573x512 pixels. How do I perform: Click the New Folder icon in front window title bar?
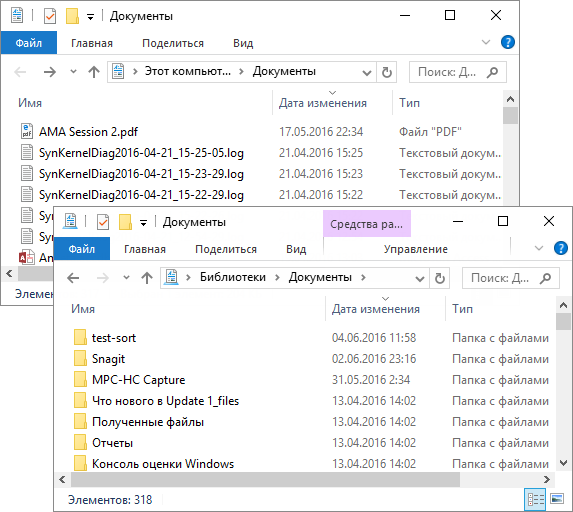tap(125, 222)
